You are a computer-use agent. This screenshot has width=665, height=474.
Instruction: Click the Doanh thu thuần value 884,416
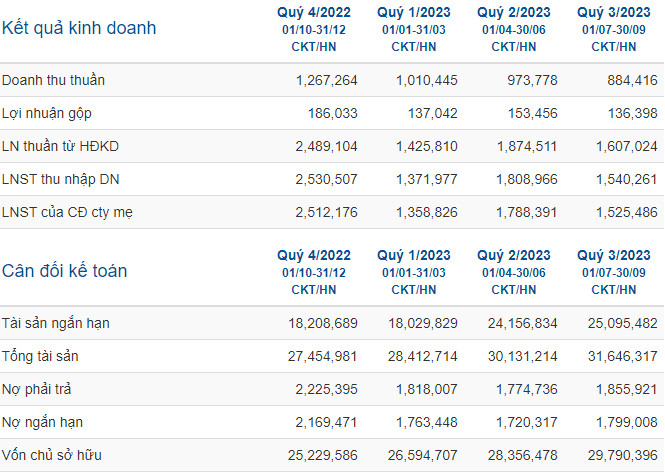click(x=632, y=80)
